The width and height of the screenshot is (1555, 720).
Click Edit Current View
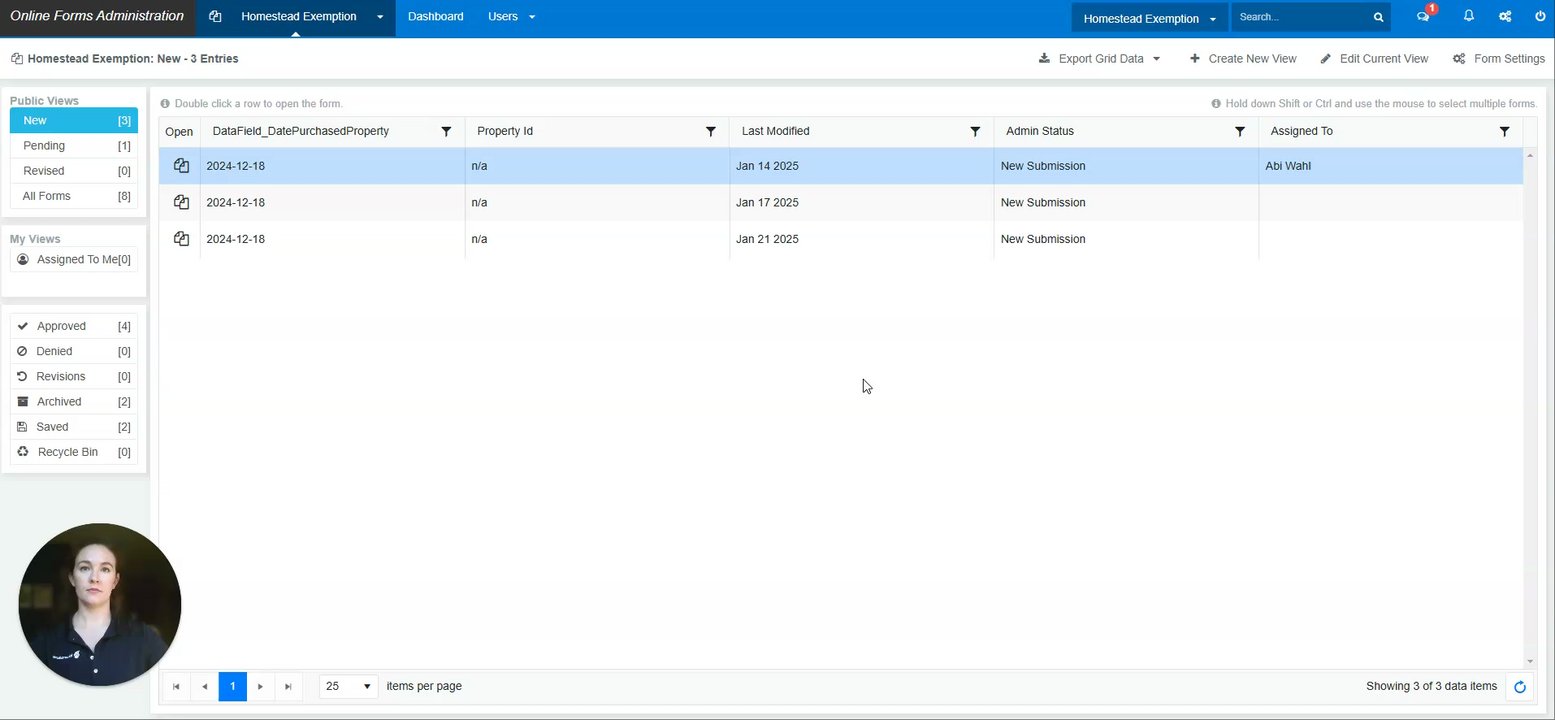[x=1374, y=59]
